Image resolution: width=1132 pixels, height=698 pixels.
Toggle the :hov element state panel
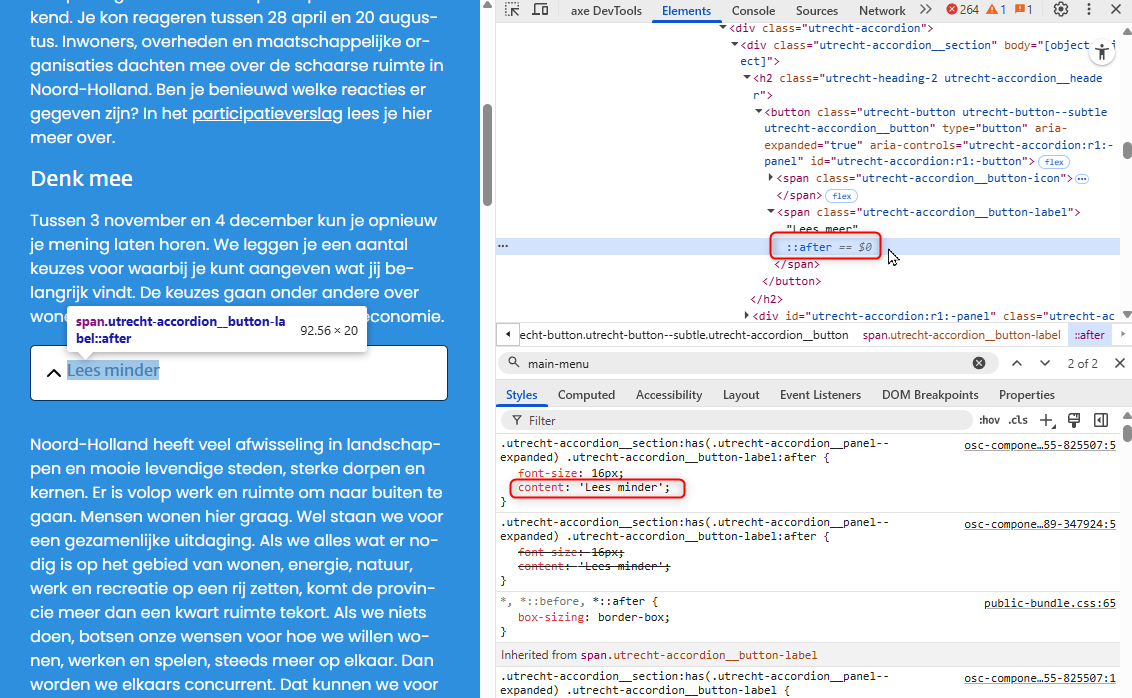click(989, 420)
